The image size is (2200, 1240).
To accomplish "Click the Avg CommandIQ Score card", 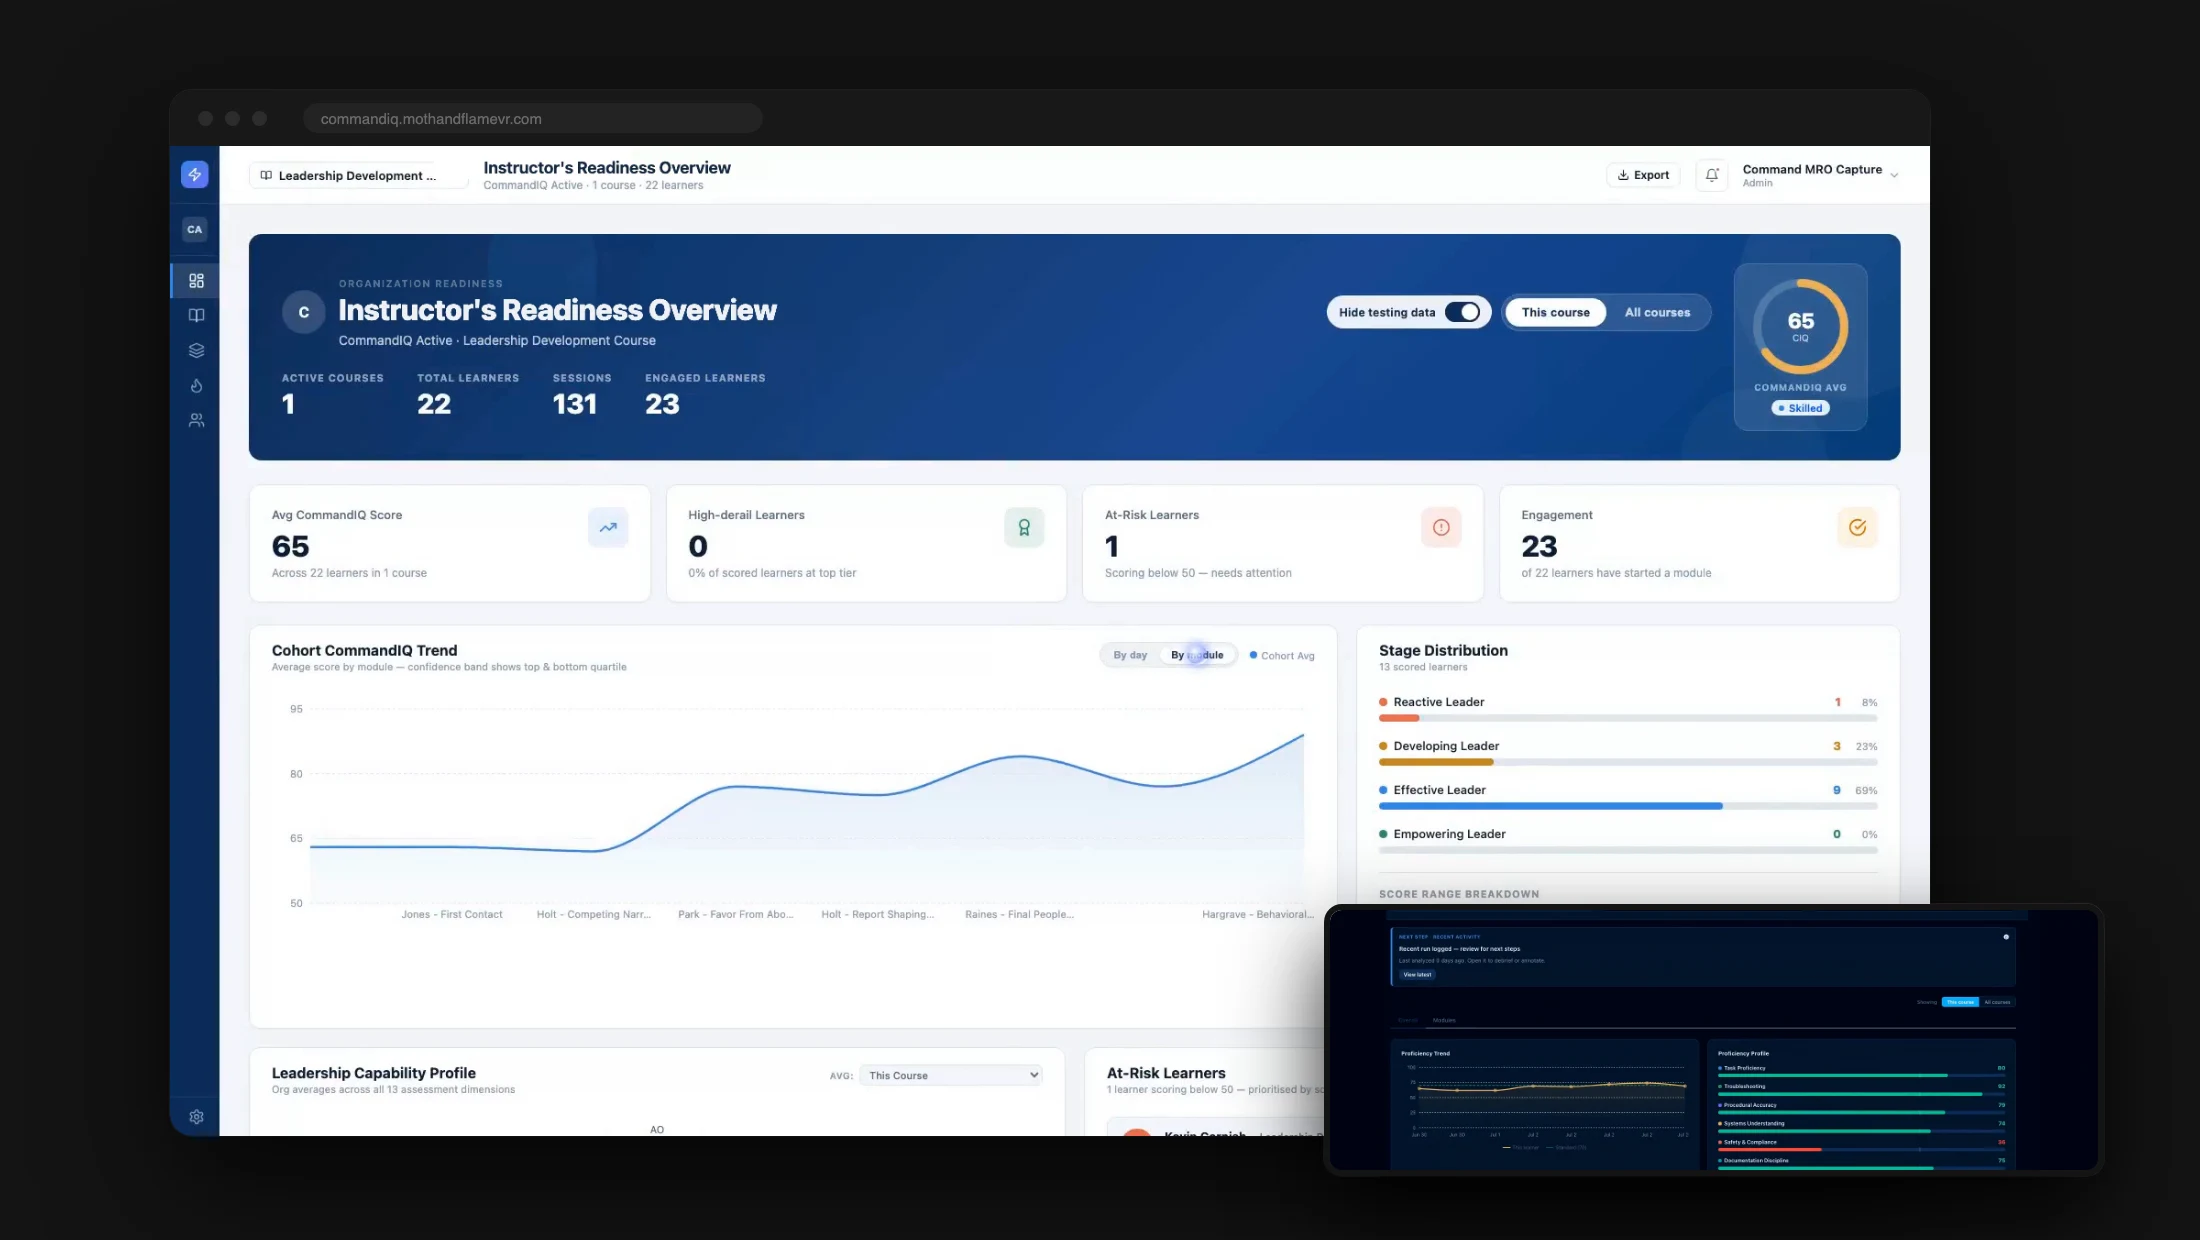I will pyautogui.click(x=450, y=543).
